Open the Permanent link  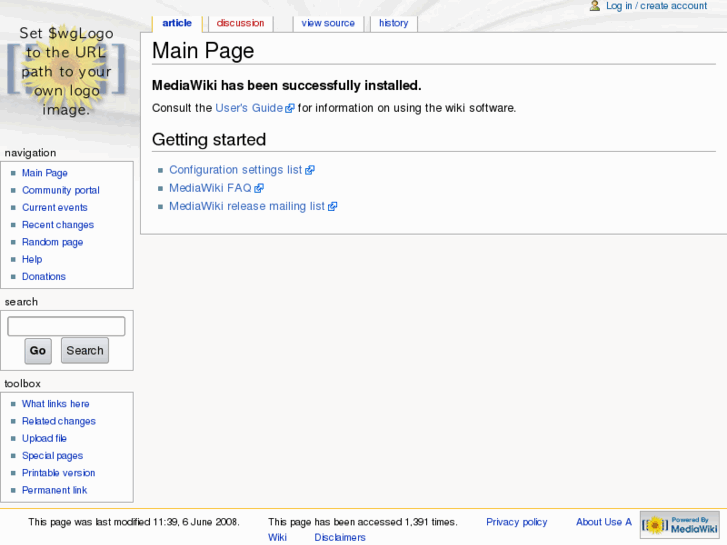tap(54, 490)
